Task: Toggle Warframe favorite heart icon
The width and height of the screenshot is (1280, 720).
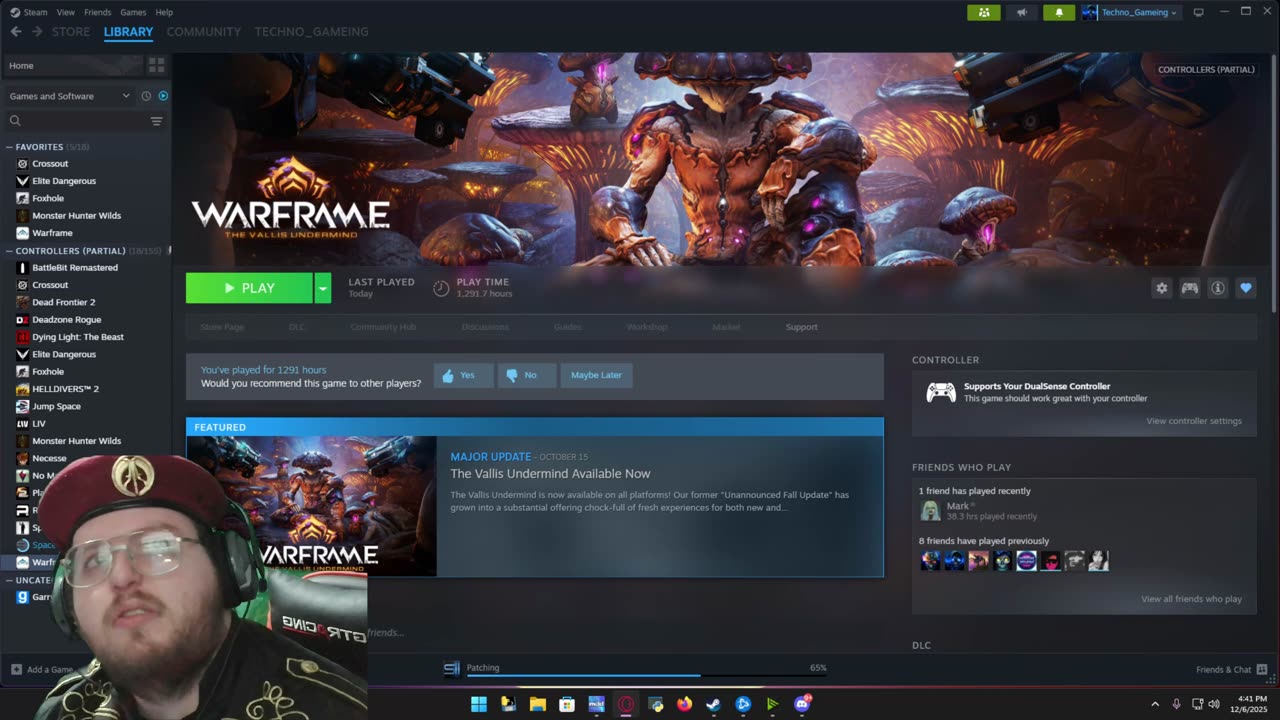Action: 1245,288
